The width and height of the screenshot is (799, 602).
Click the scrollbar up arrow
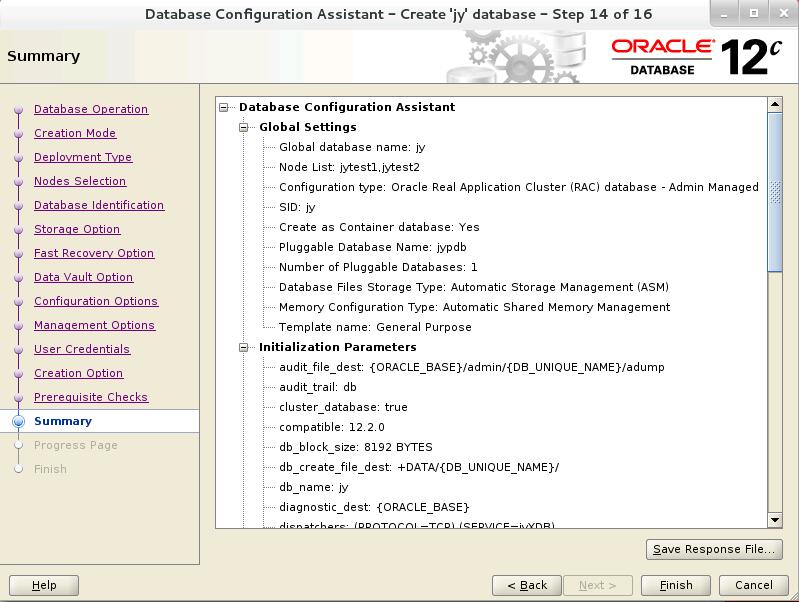point(775,104)
